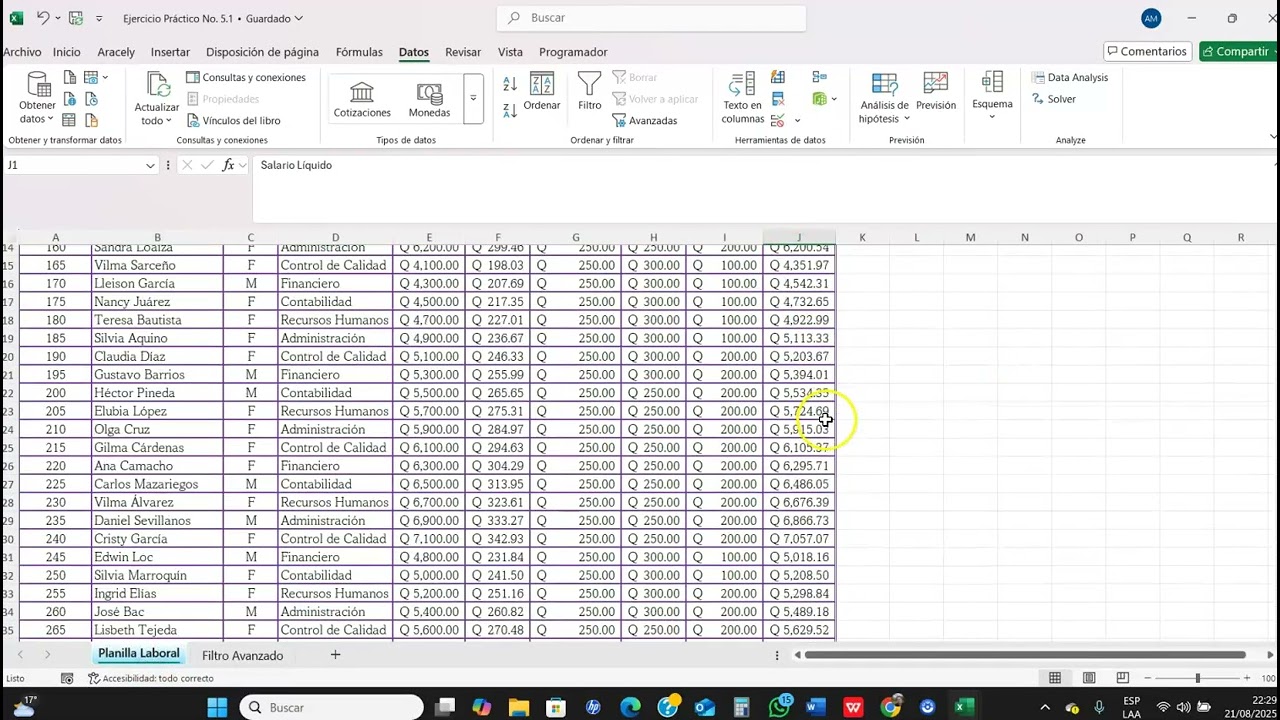Open the Archivo menu
This screenshot has height=720, width=1280.
tap(22, 52)
